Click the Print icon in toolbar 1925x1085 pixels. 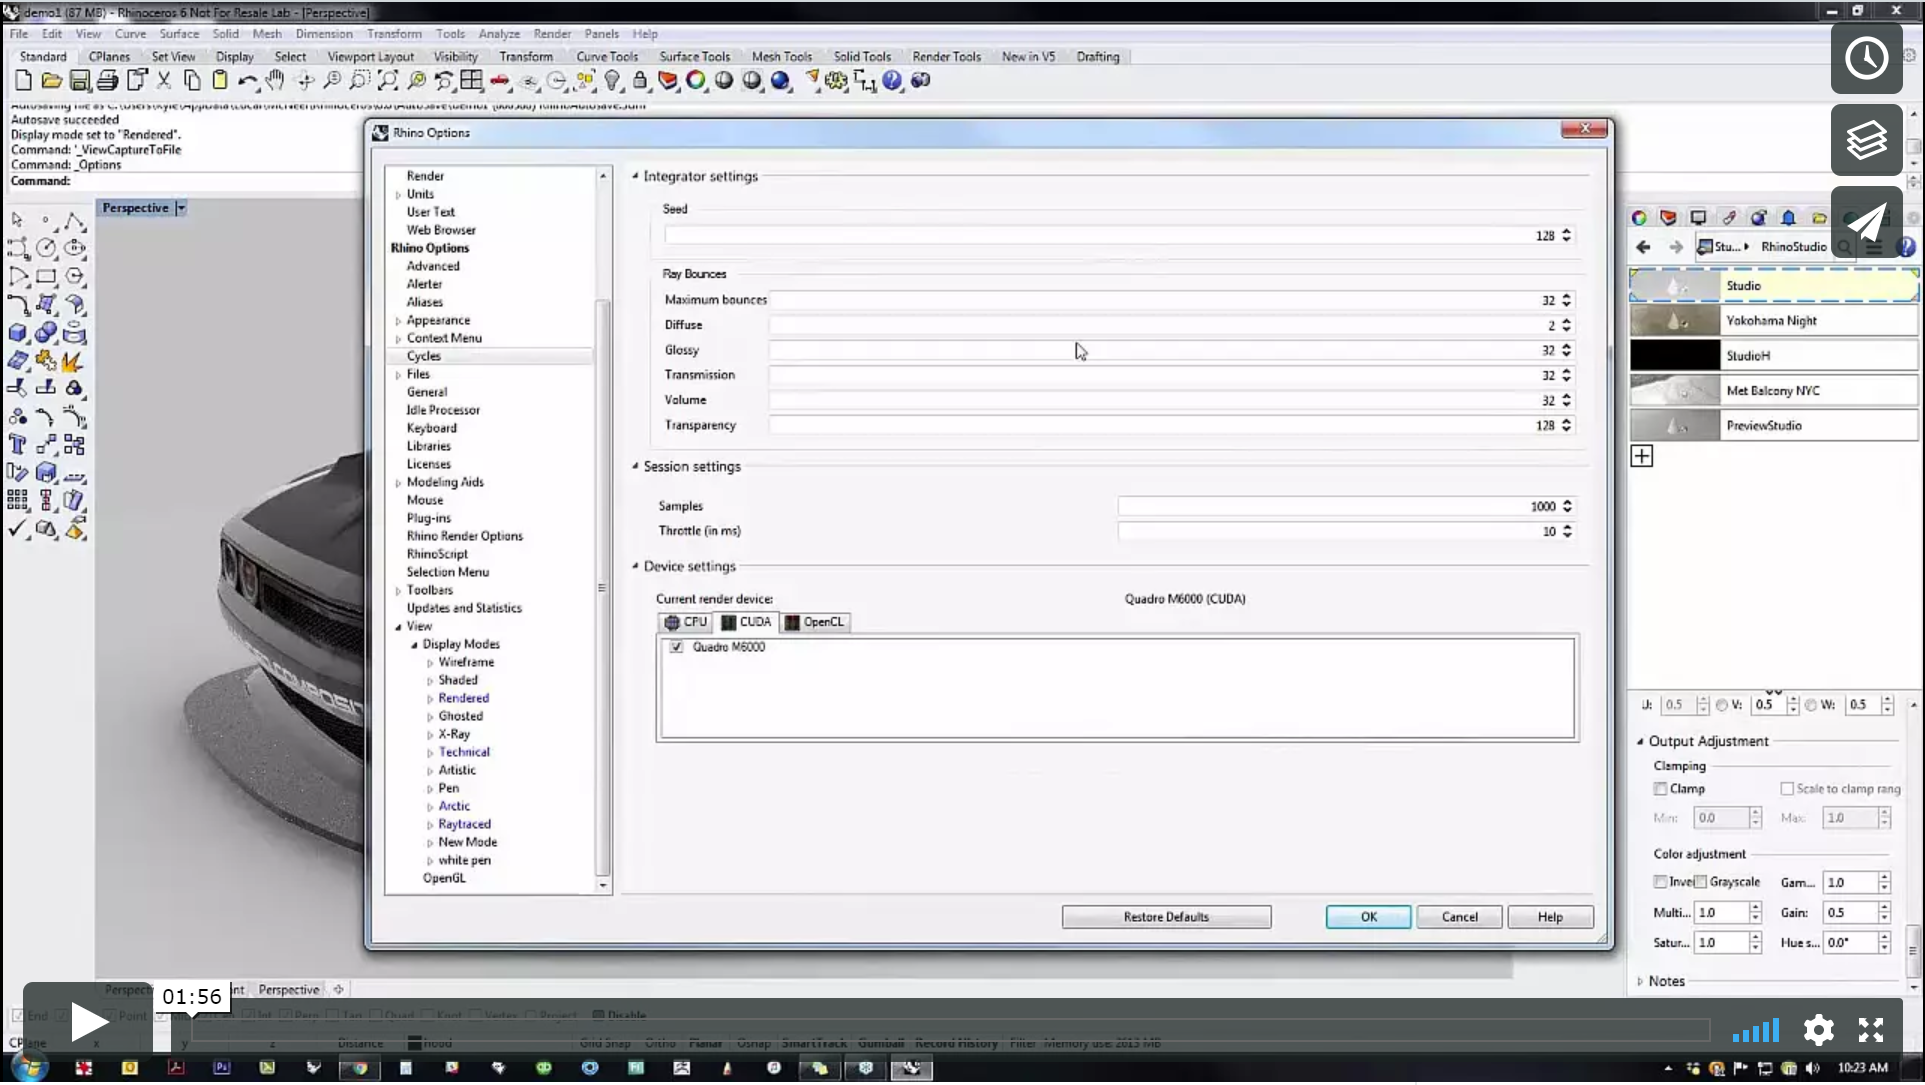click(107, 81)
